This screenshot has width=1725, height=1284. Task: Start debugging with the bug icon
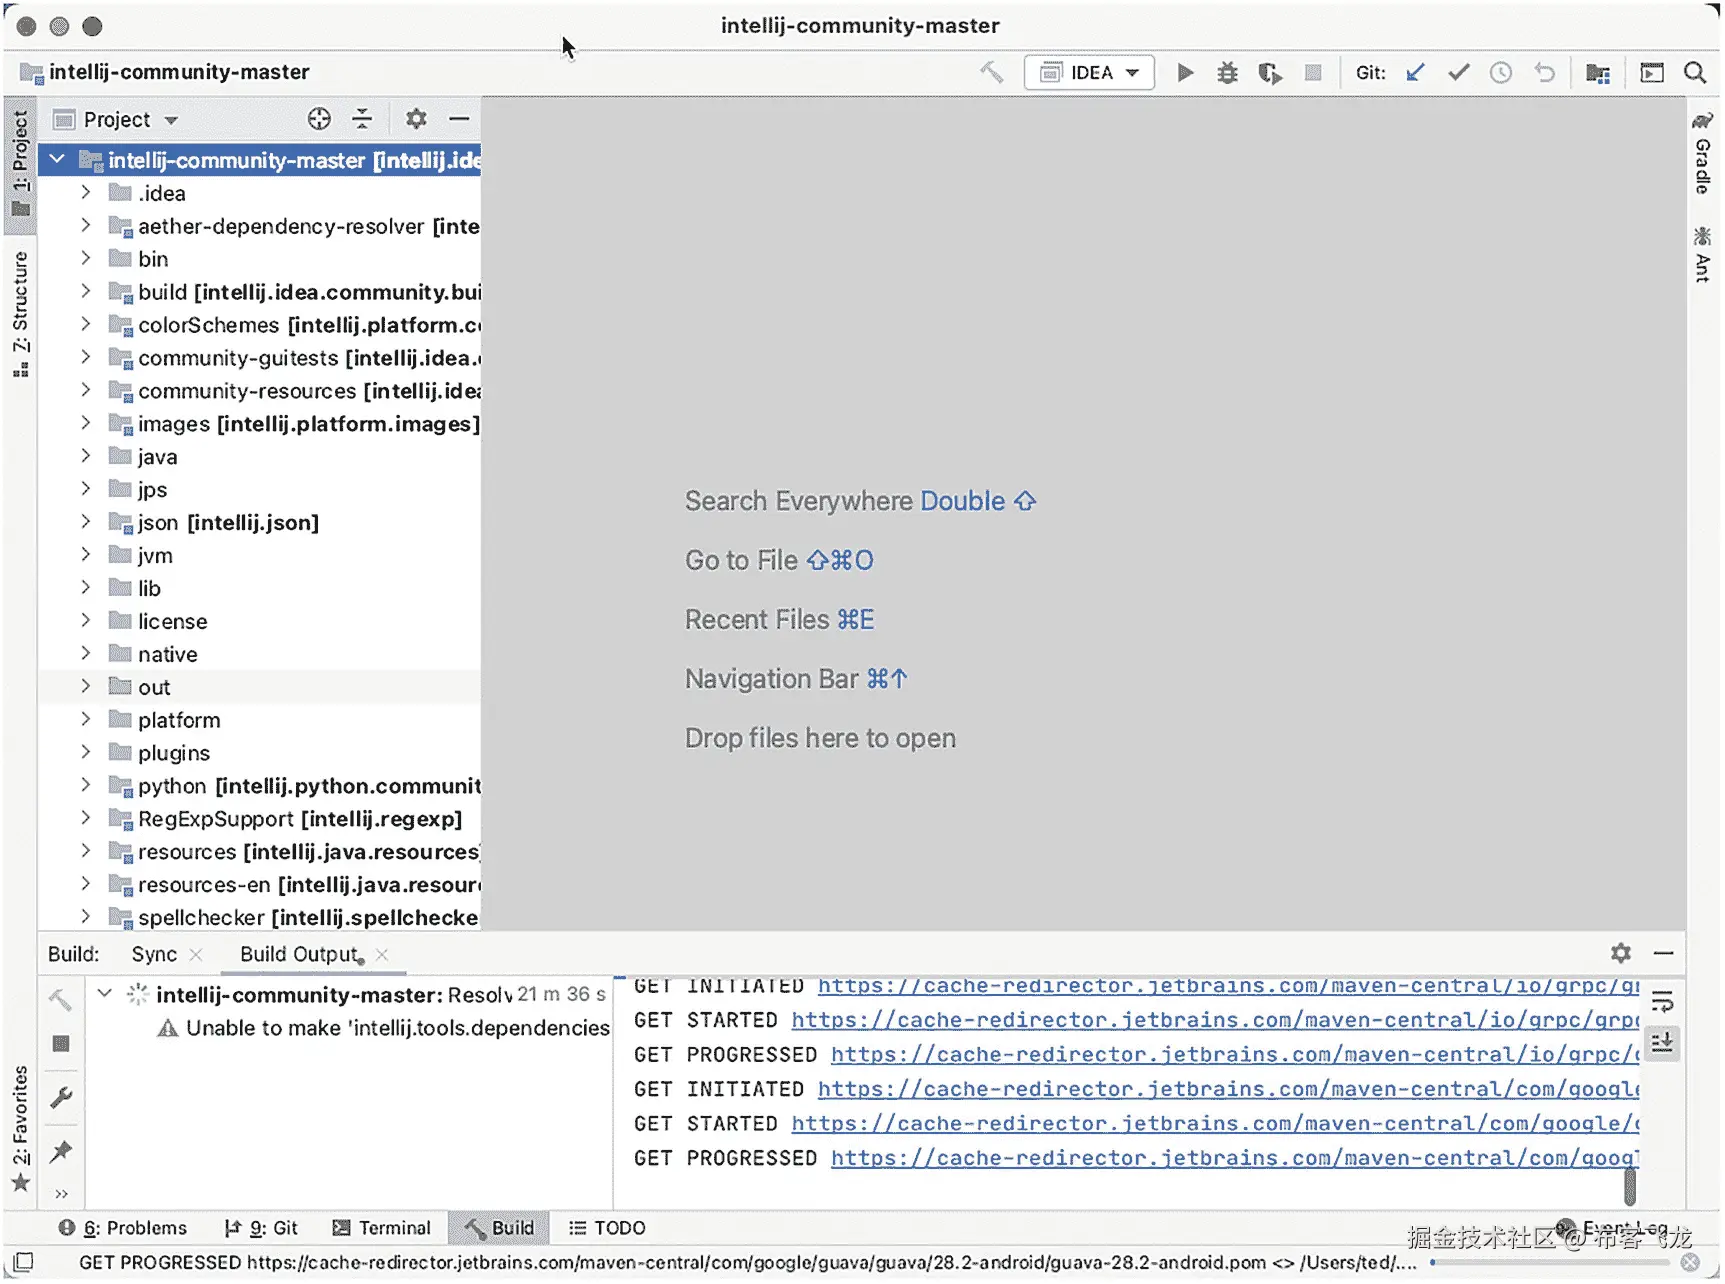click(1227, 72)
